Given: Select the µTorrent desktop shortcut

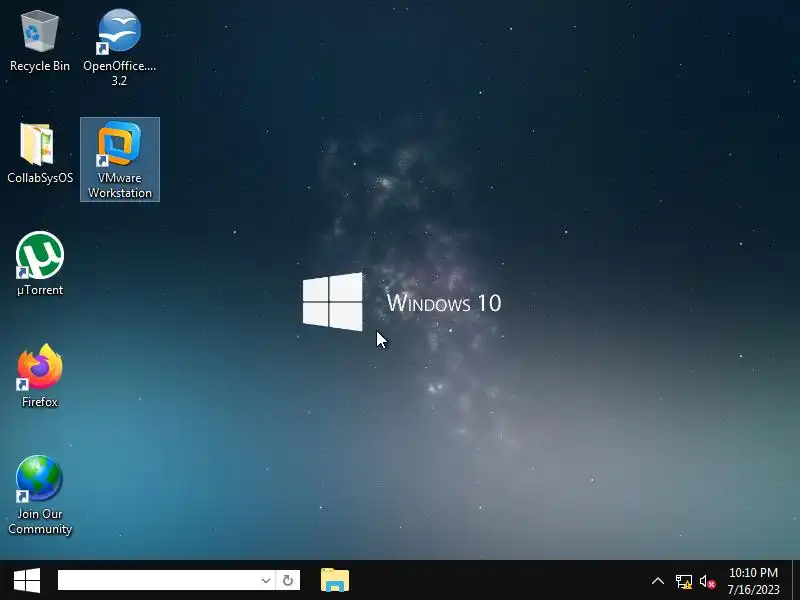Looking at the screenshot, I should (x=40, y=263).
